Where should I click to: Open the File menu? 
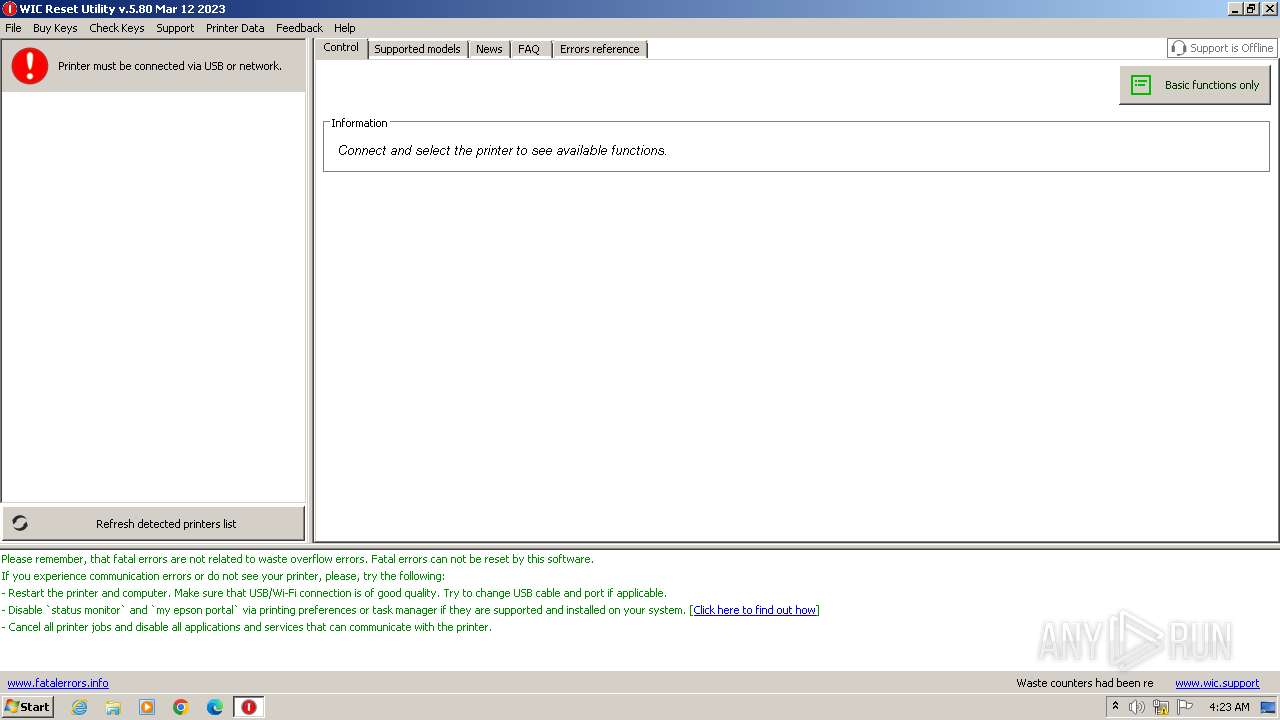pyautogui.click(x=13, y=28)
